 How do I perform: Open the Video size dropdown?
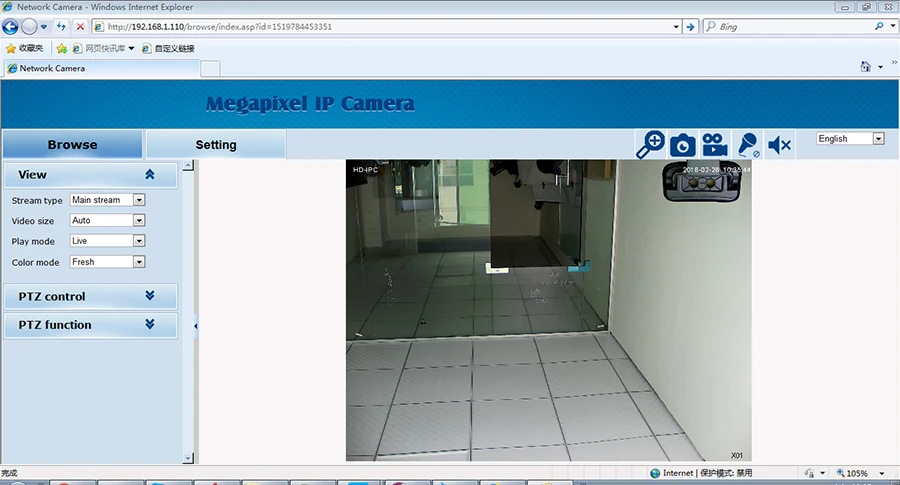(107, 220)
